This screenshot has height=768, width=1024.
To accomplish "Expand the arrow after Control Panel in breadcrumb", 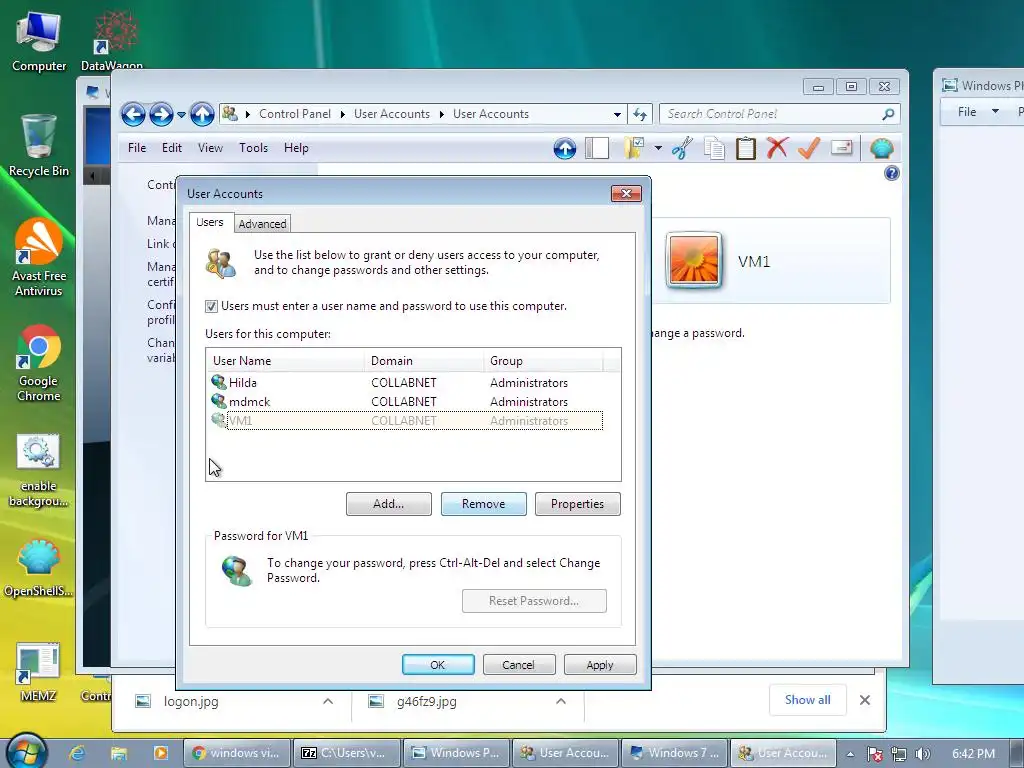I will 343,114.
